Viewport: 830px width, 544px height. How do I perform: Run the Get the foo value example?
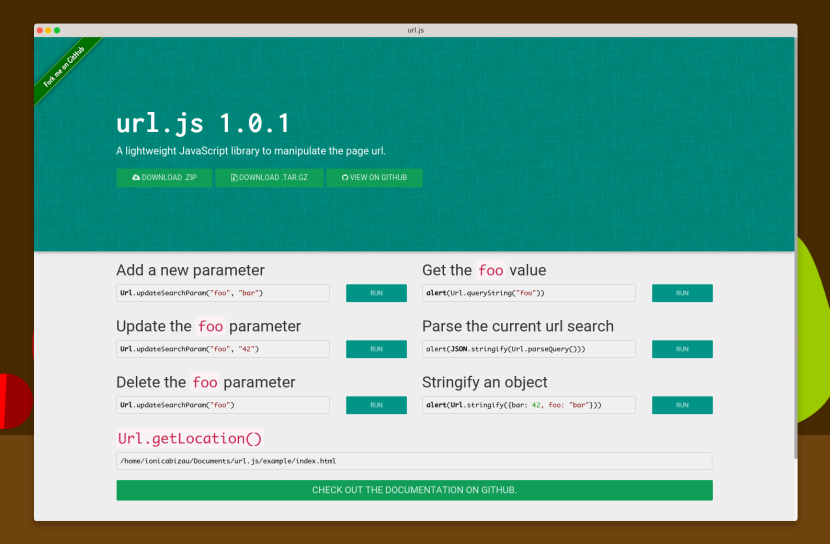[682, 293]
